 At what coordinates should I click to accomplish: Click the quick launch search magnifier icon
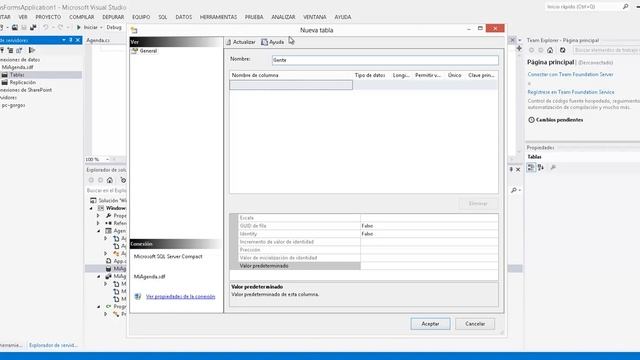pos(625,7)
